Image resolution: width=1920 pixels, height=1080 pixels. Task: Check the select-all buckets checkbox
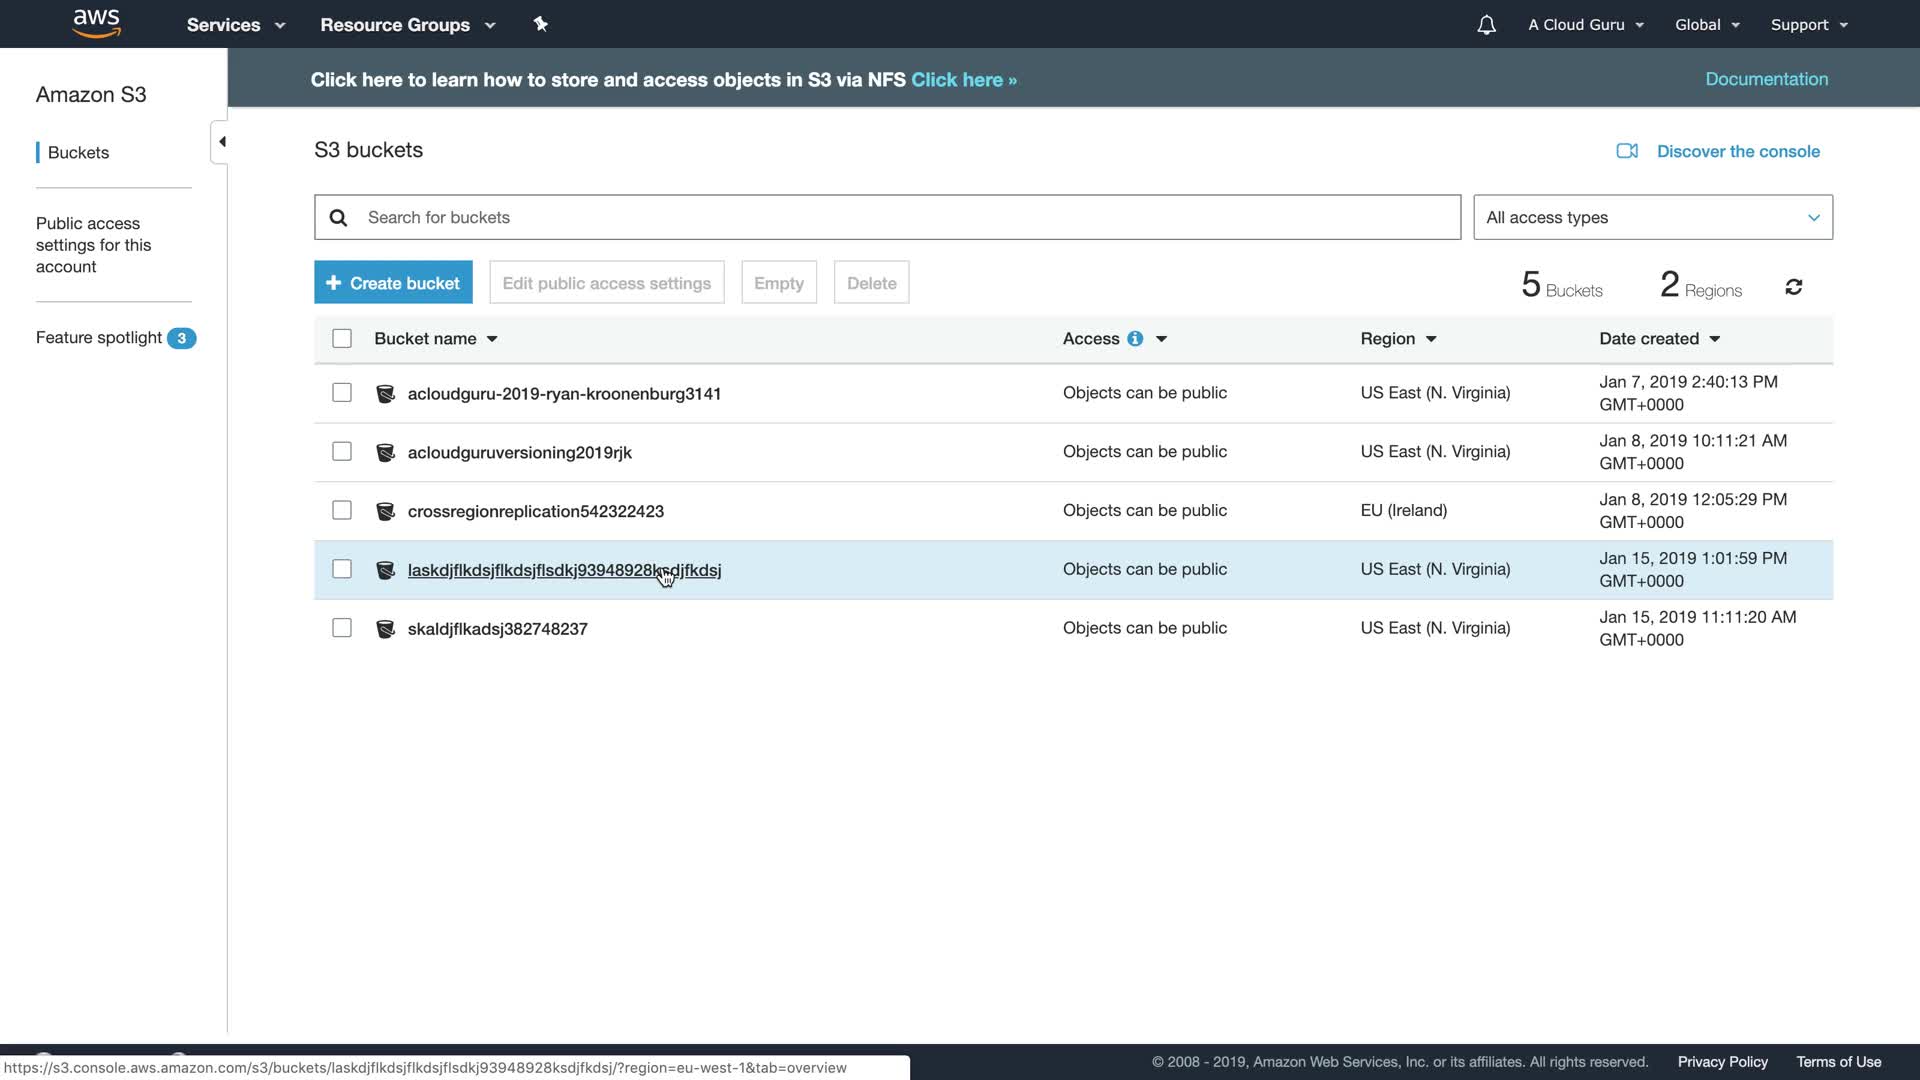(342, 339)
